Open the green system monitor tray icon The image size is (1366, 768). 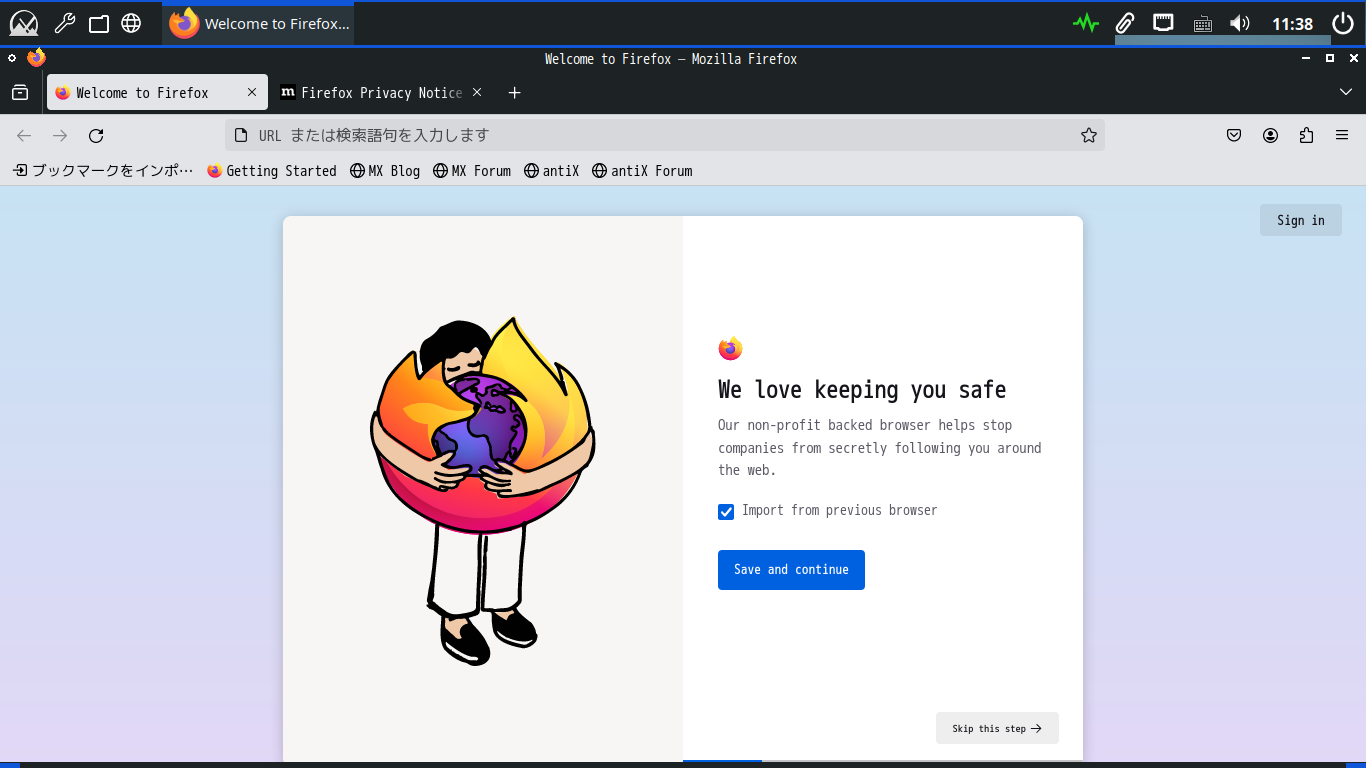click(x=1086, y=23)
